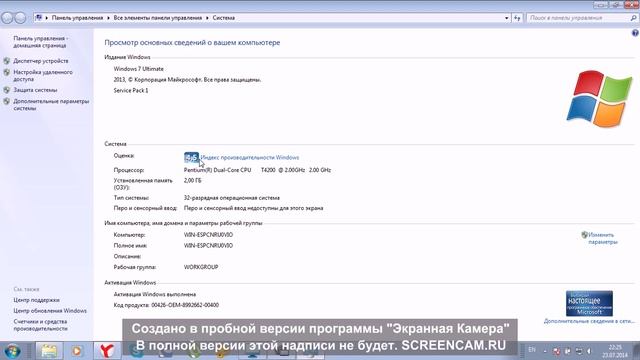This screenshot has height=360, width=640.
Task: Click taskbar clock showing 22:25
Action: [x=615, y=351]
